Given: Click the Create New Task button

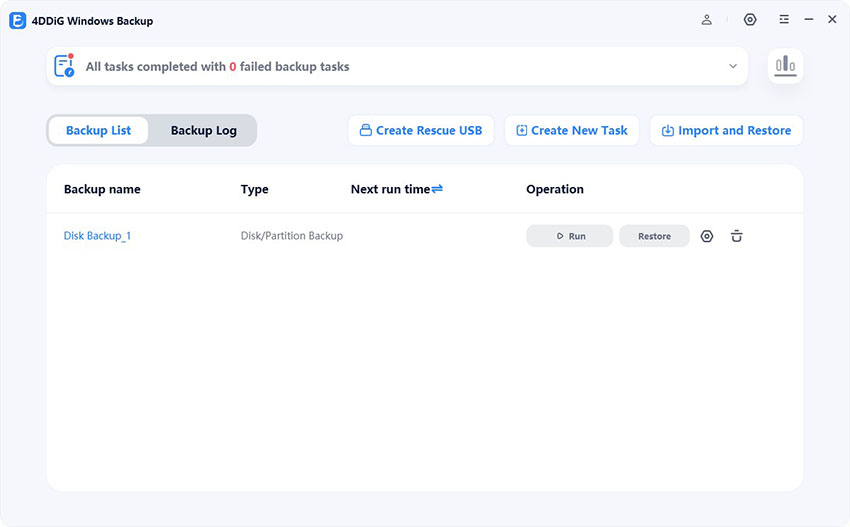Looking at the screenshot, I should (572, 130).
